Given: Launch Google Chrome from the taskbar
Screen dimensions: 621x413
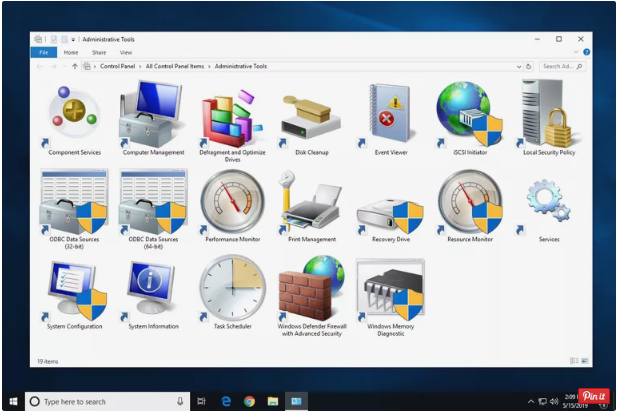Looking at the screenshot, I should (249, 402).
